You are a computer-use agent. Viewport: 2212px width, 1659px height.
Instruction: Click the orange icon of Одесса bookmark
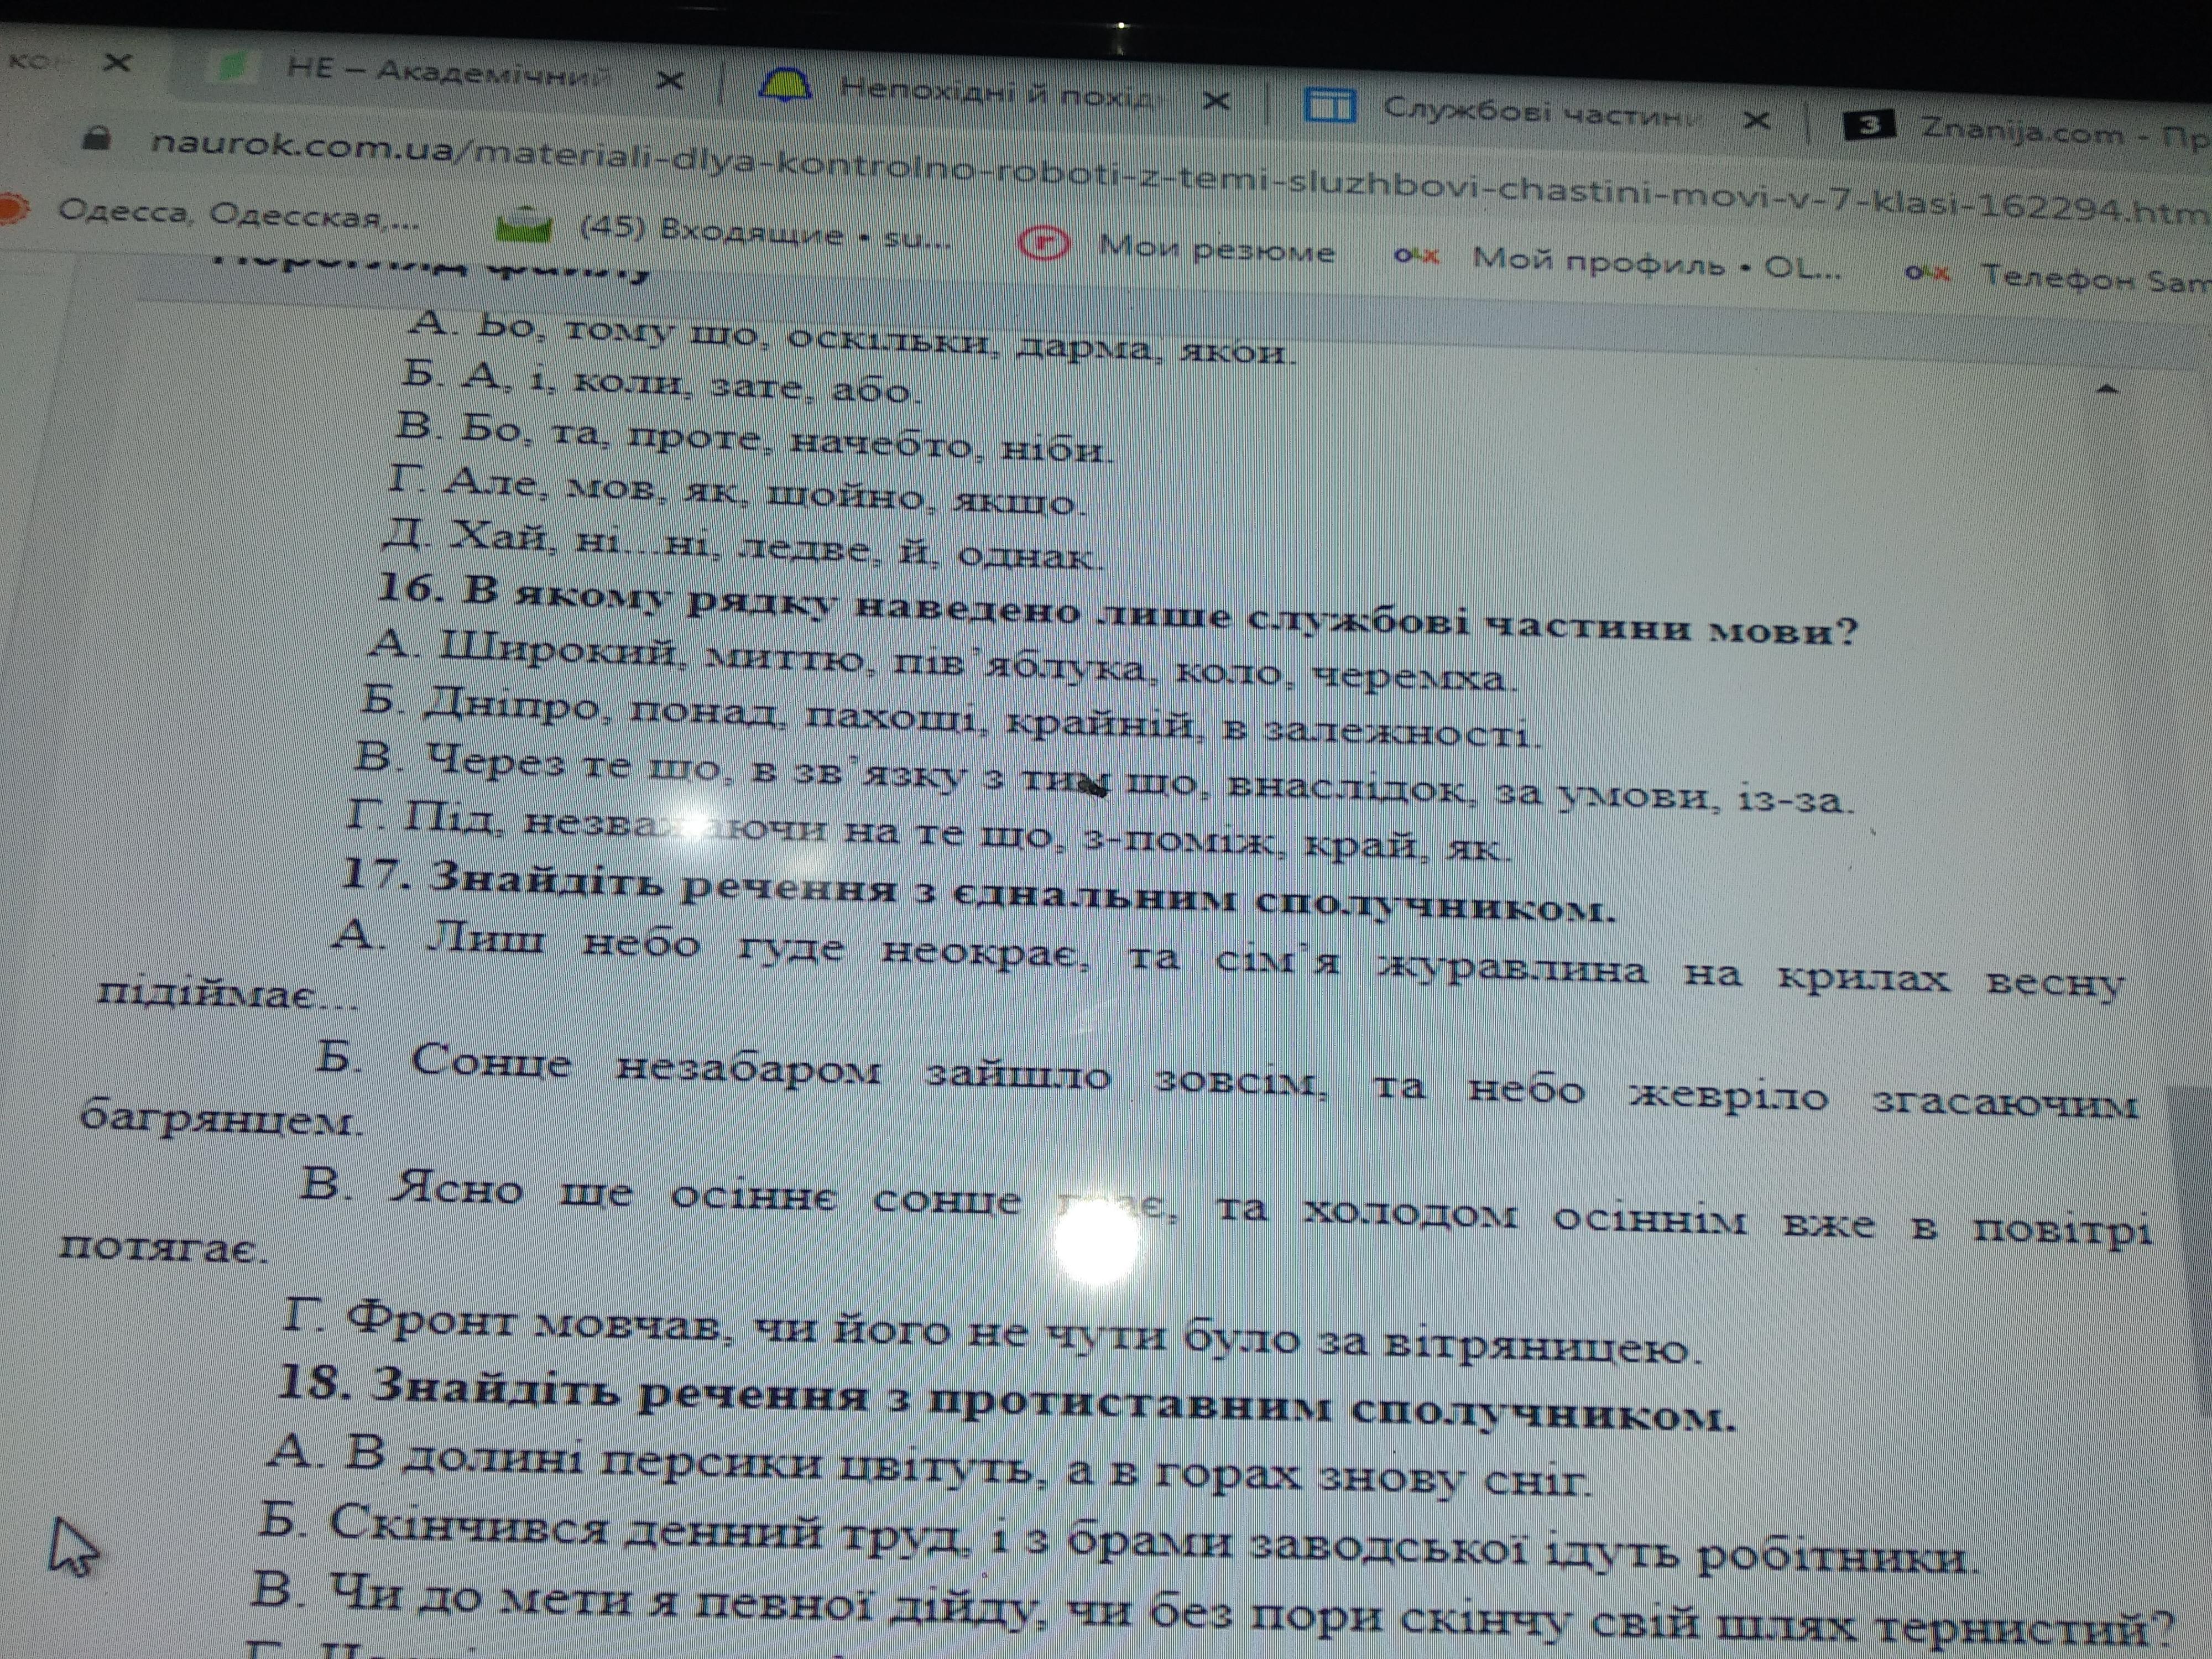coord(12,208)
